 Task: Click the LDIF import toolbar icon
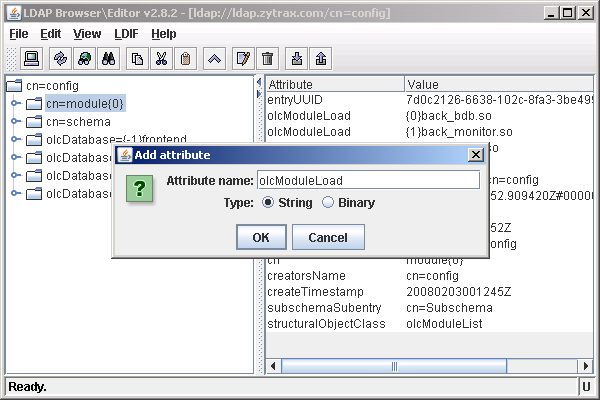point(297,59)
